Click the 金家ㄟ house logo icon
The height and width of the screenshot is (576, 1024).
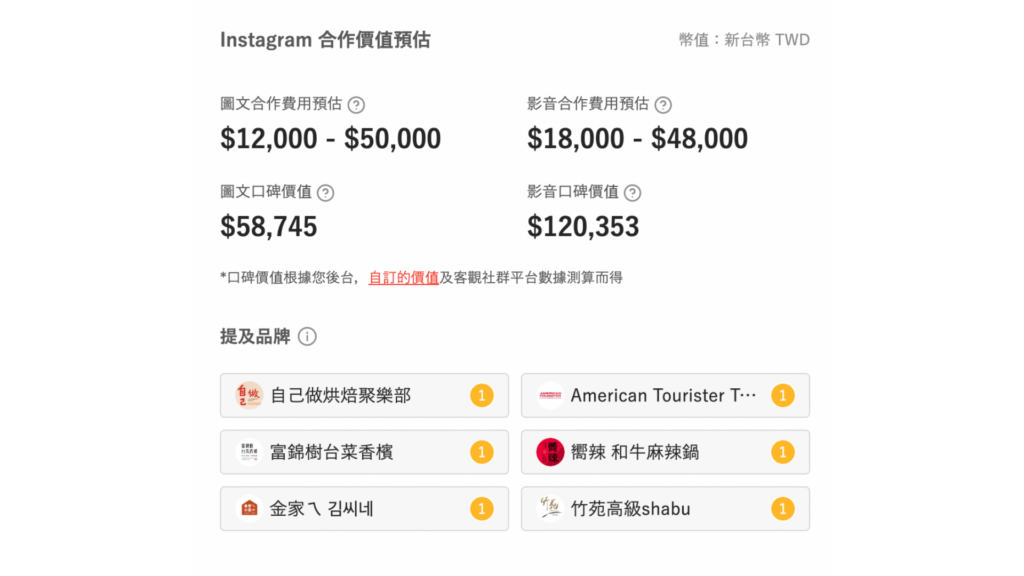click(x=249, y=509)
